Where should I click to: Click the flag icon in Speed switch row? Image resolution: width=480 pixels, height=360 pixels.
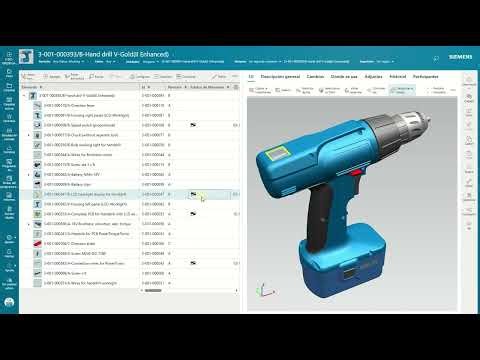pyautogui.click(x=193, y=125)
